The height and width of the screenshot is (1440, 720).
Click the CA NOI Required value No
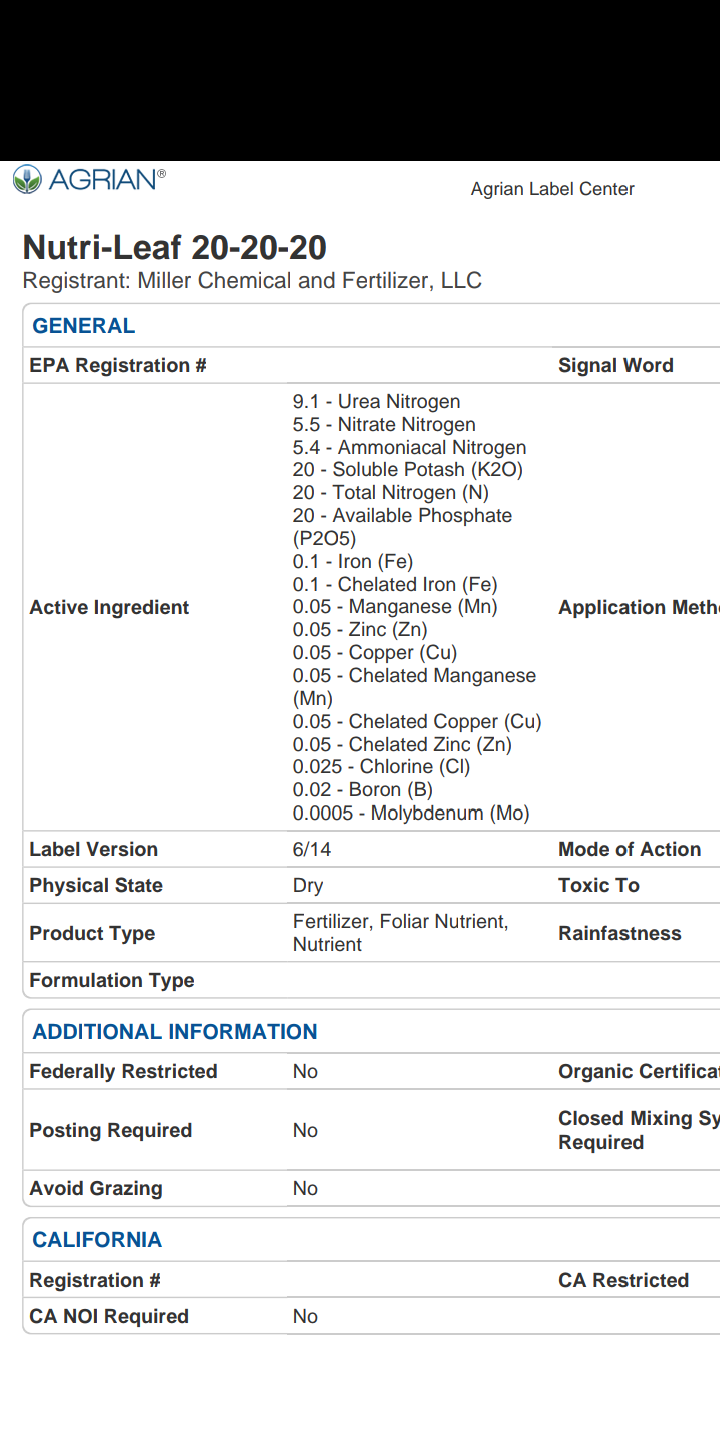pos(305,1317)
